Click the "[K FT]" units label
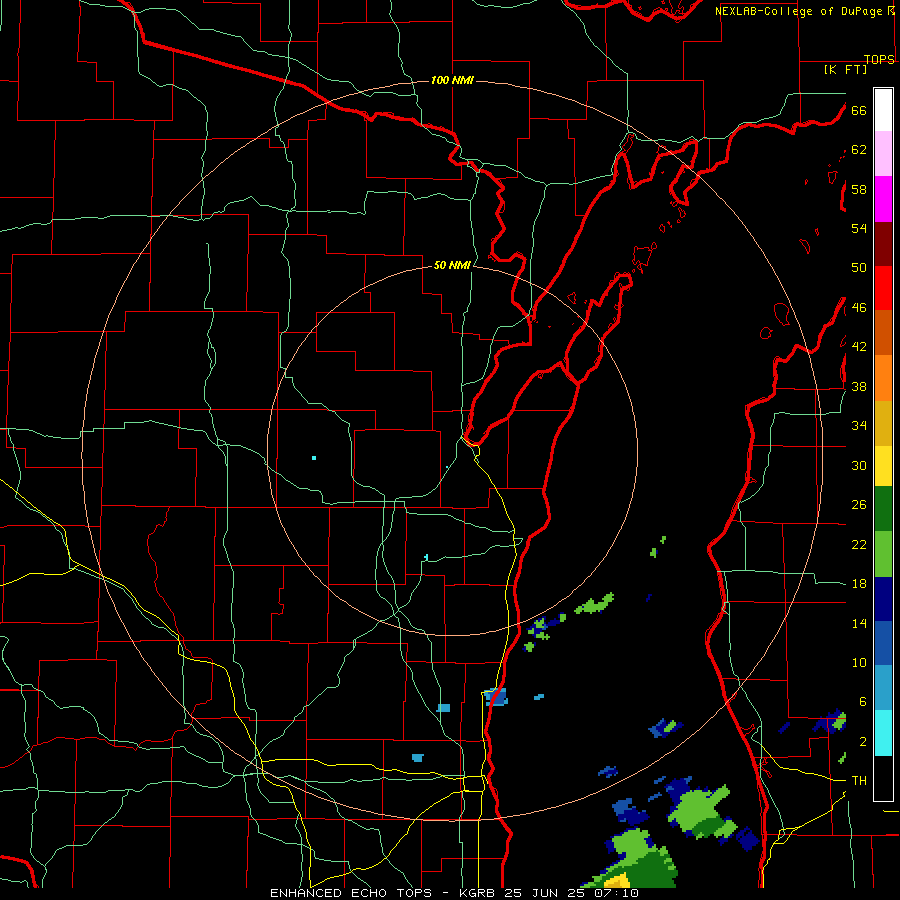Image resolution: width=900 pixels, height=900 pixels. click(x=845, y=69)
